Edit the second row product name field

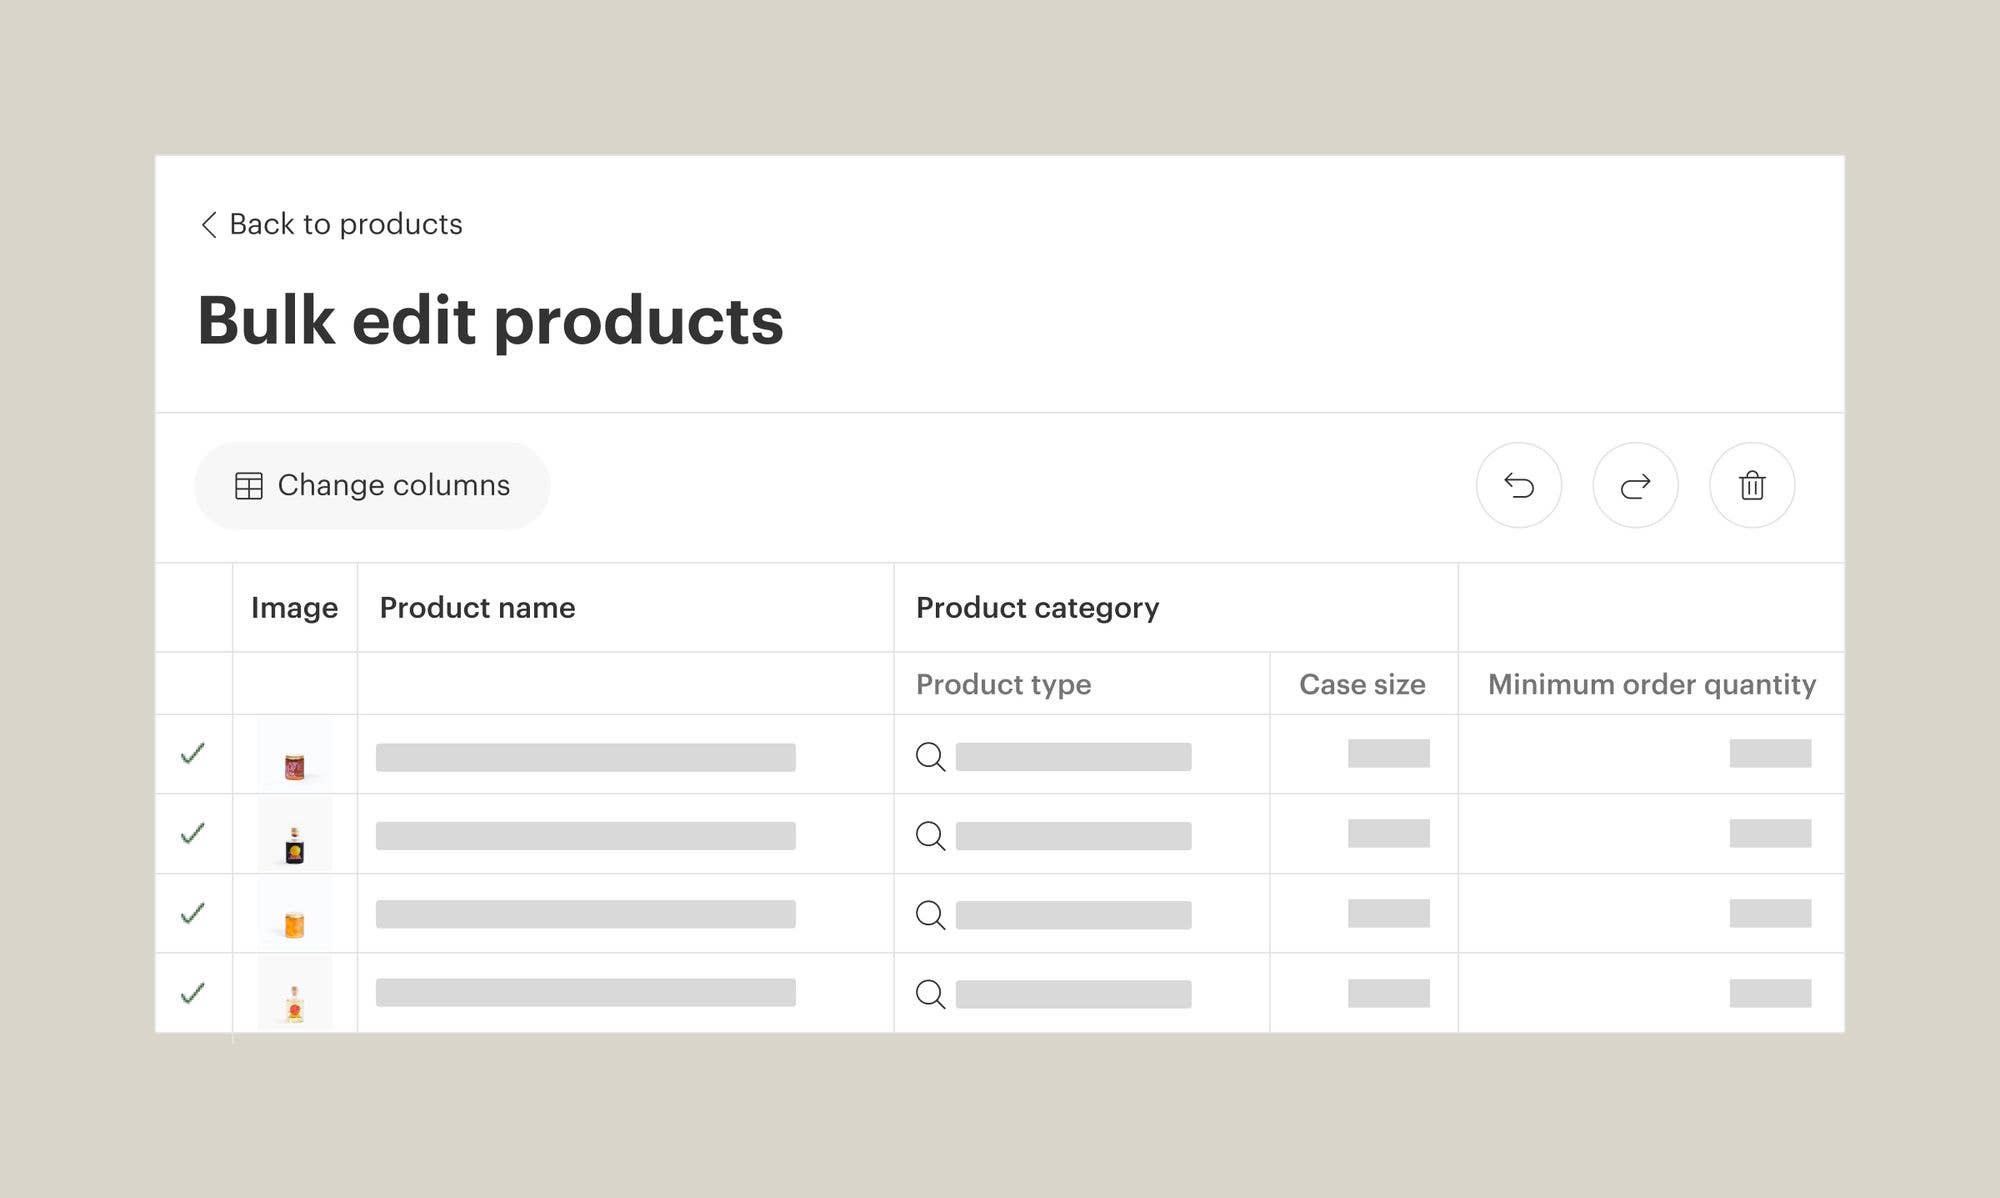coord(585,836)
